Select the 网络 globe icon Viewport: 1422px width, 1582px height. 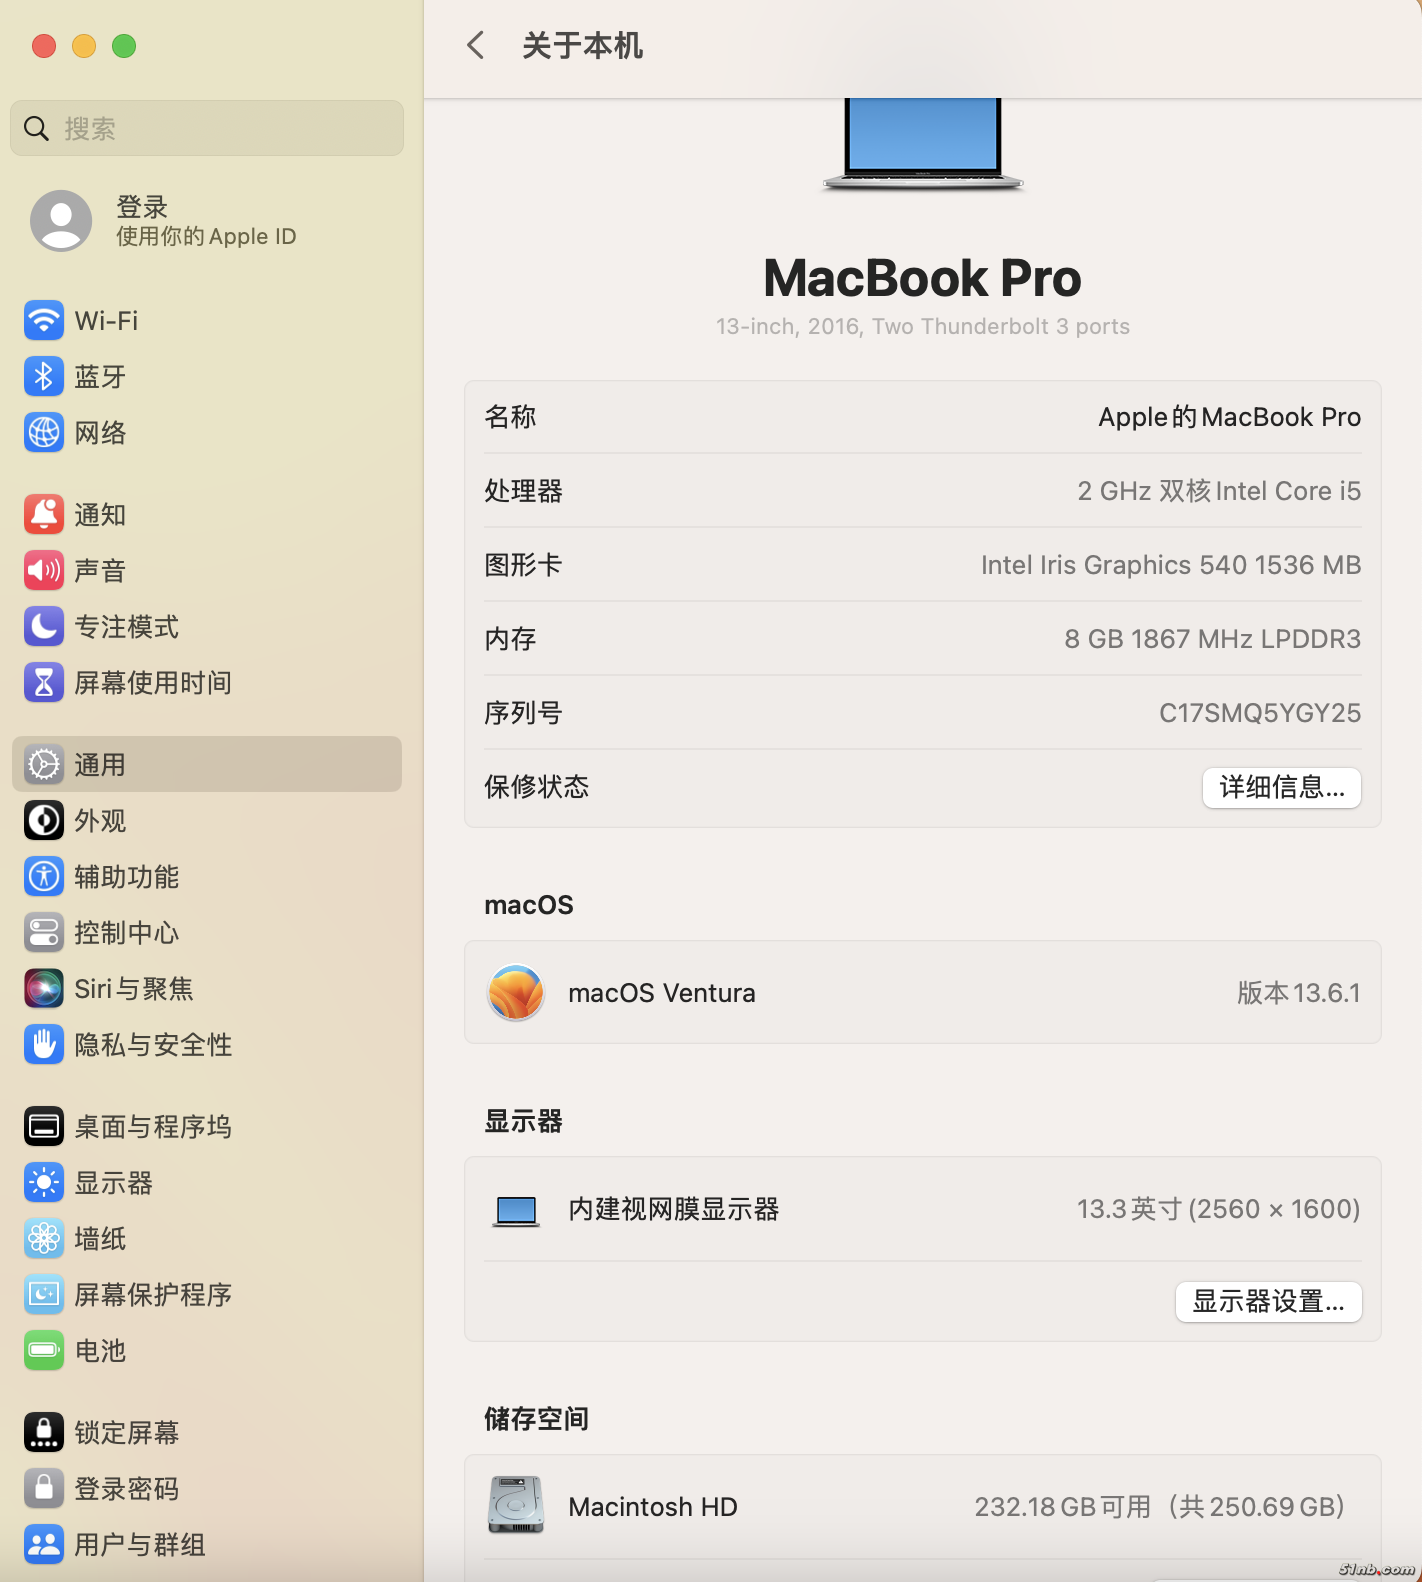point(44,433)
